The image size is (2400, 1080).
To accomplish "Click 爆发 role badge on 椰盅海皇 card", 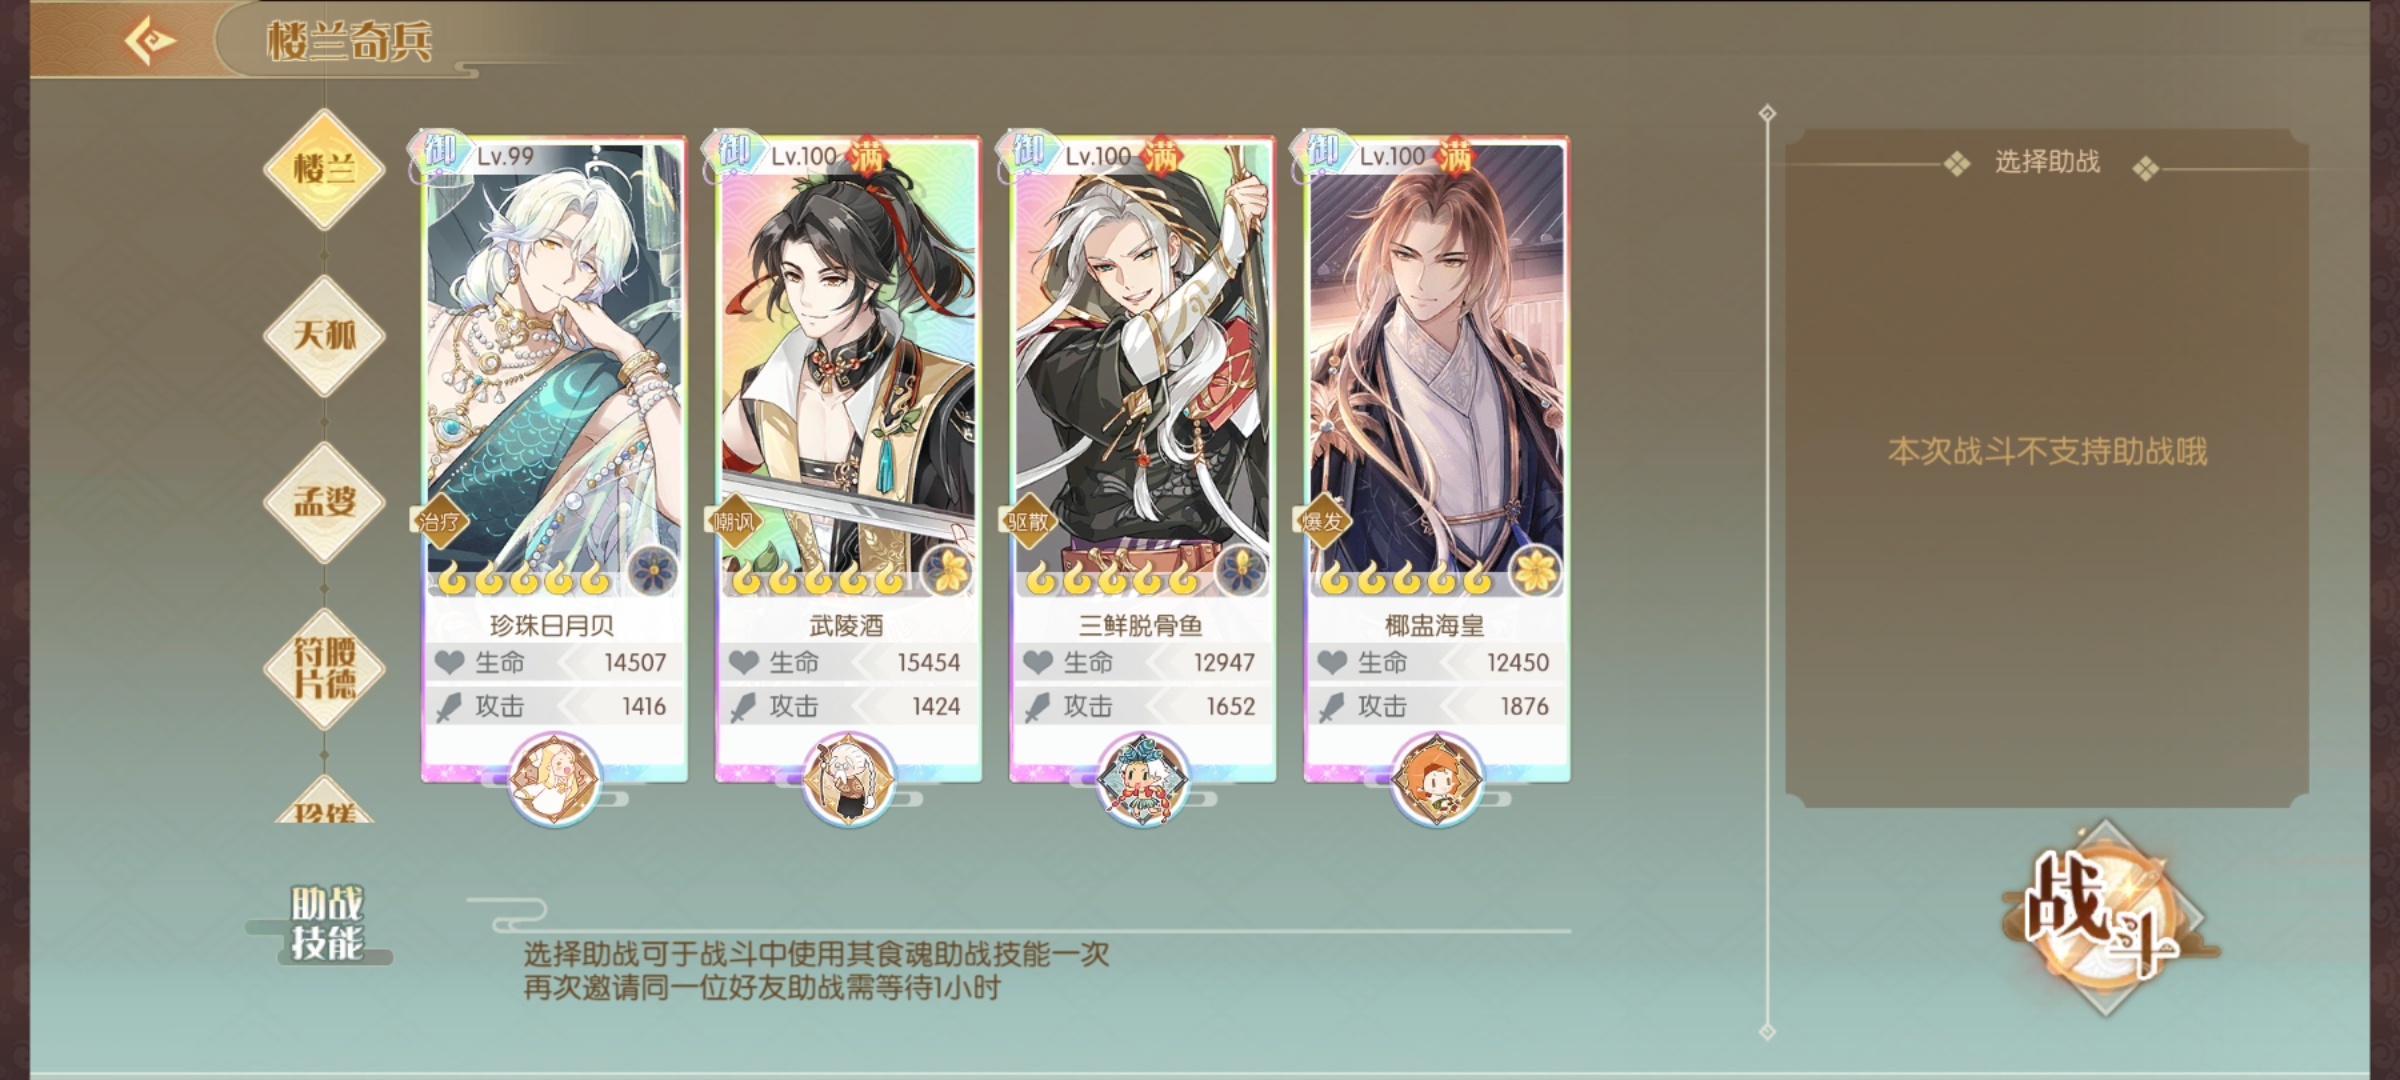I will tap(1322, 521).
